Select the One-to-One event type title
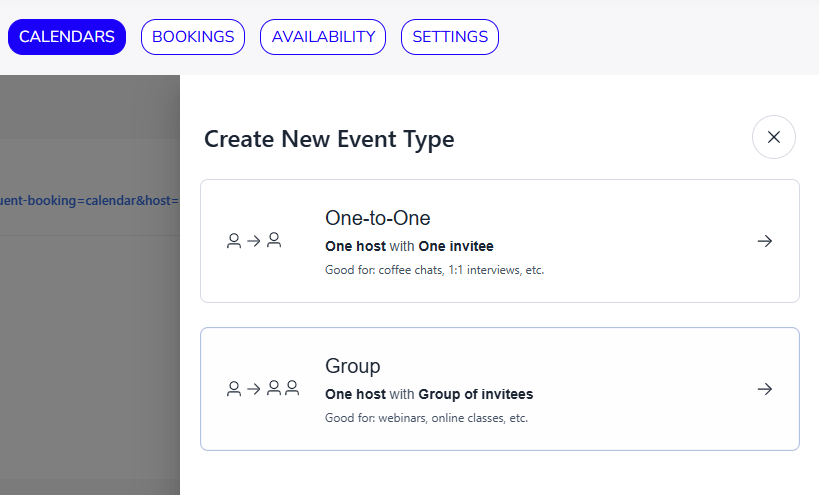This screenshot has height=495, width=819. coord(377,218)
